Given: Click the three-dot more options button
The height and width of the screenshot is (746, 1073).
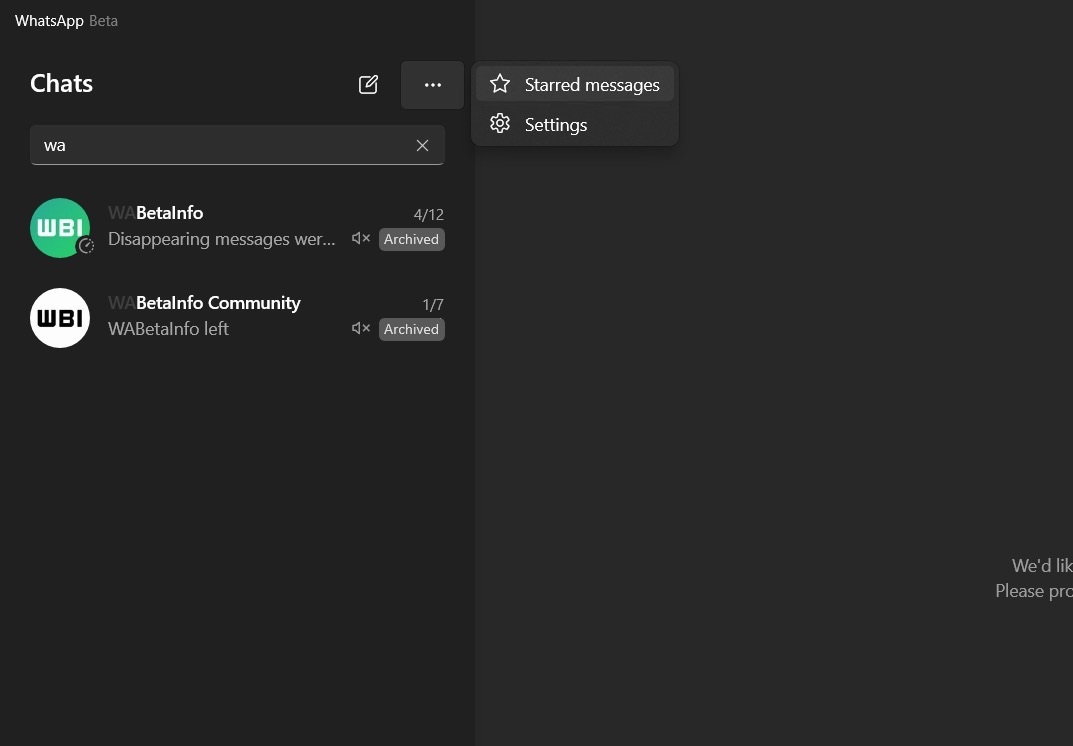Looking at the screenshot, I should tap(432, 85).
